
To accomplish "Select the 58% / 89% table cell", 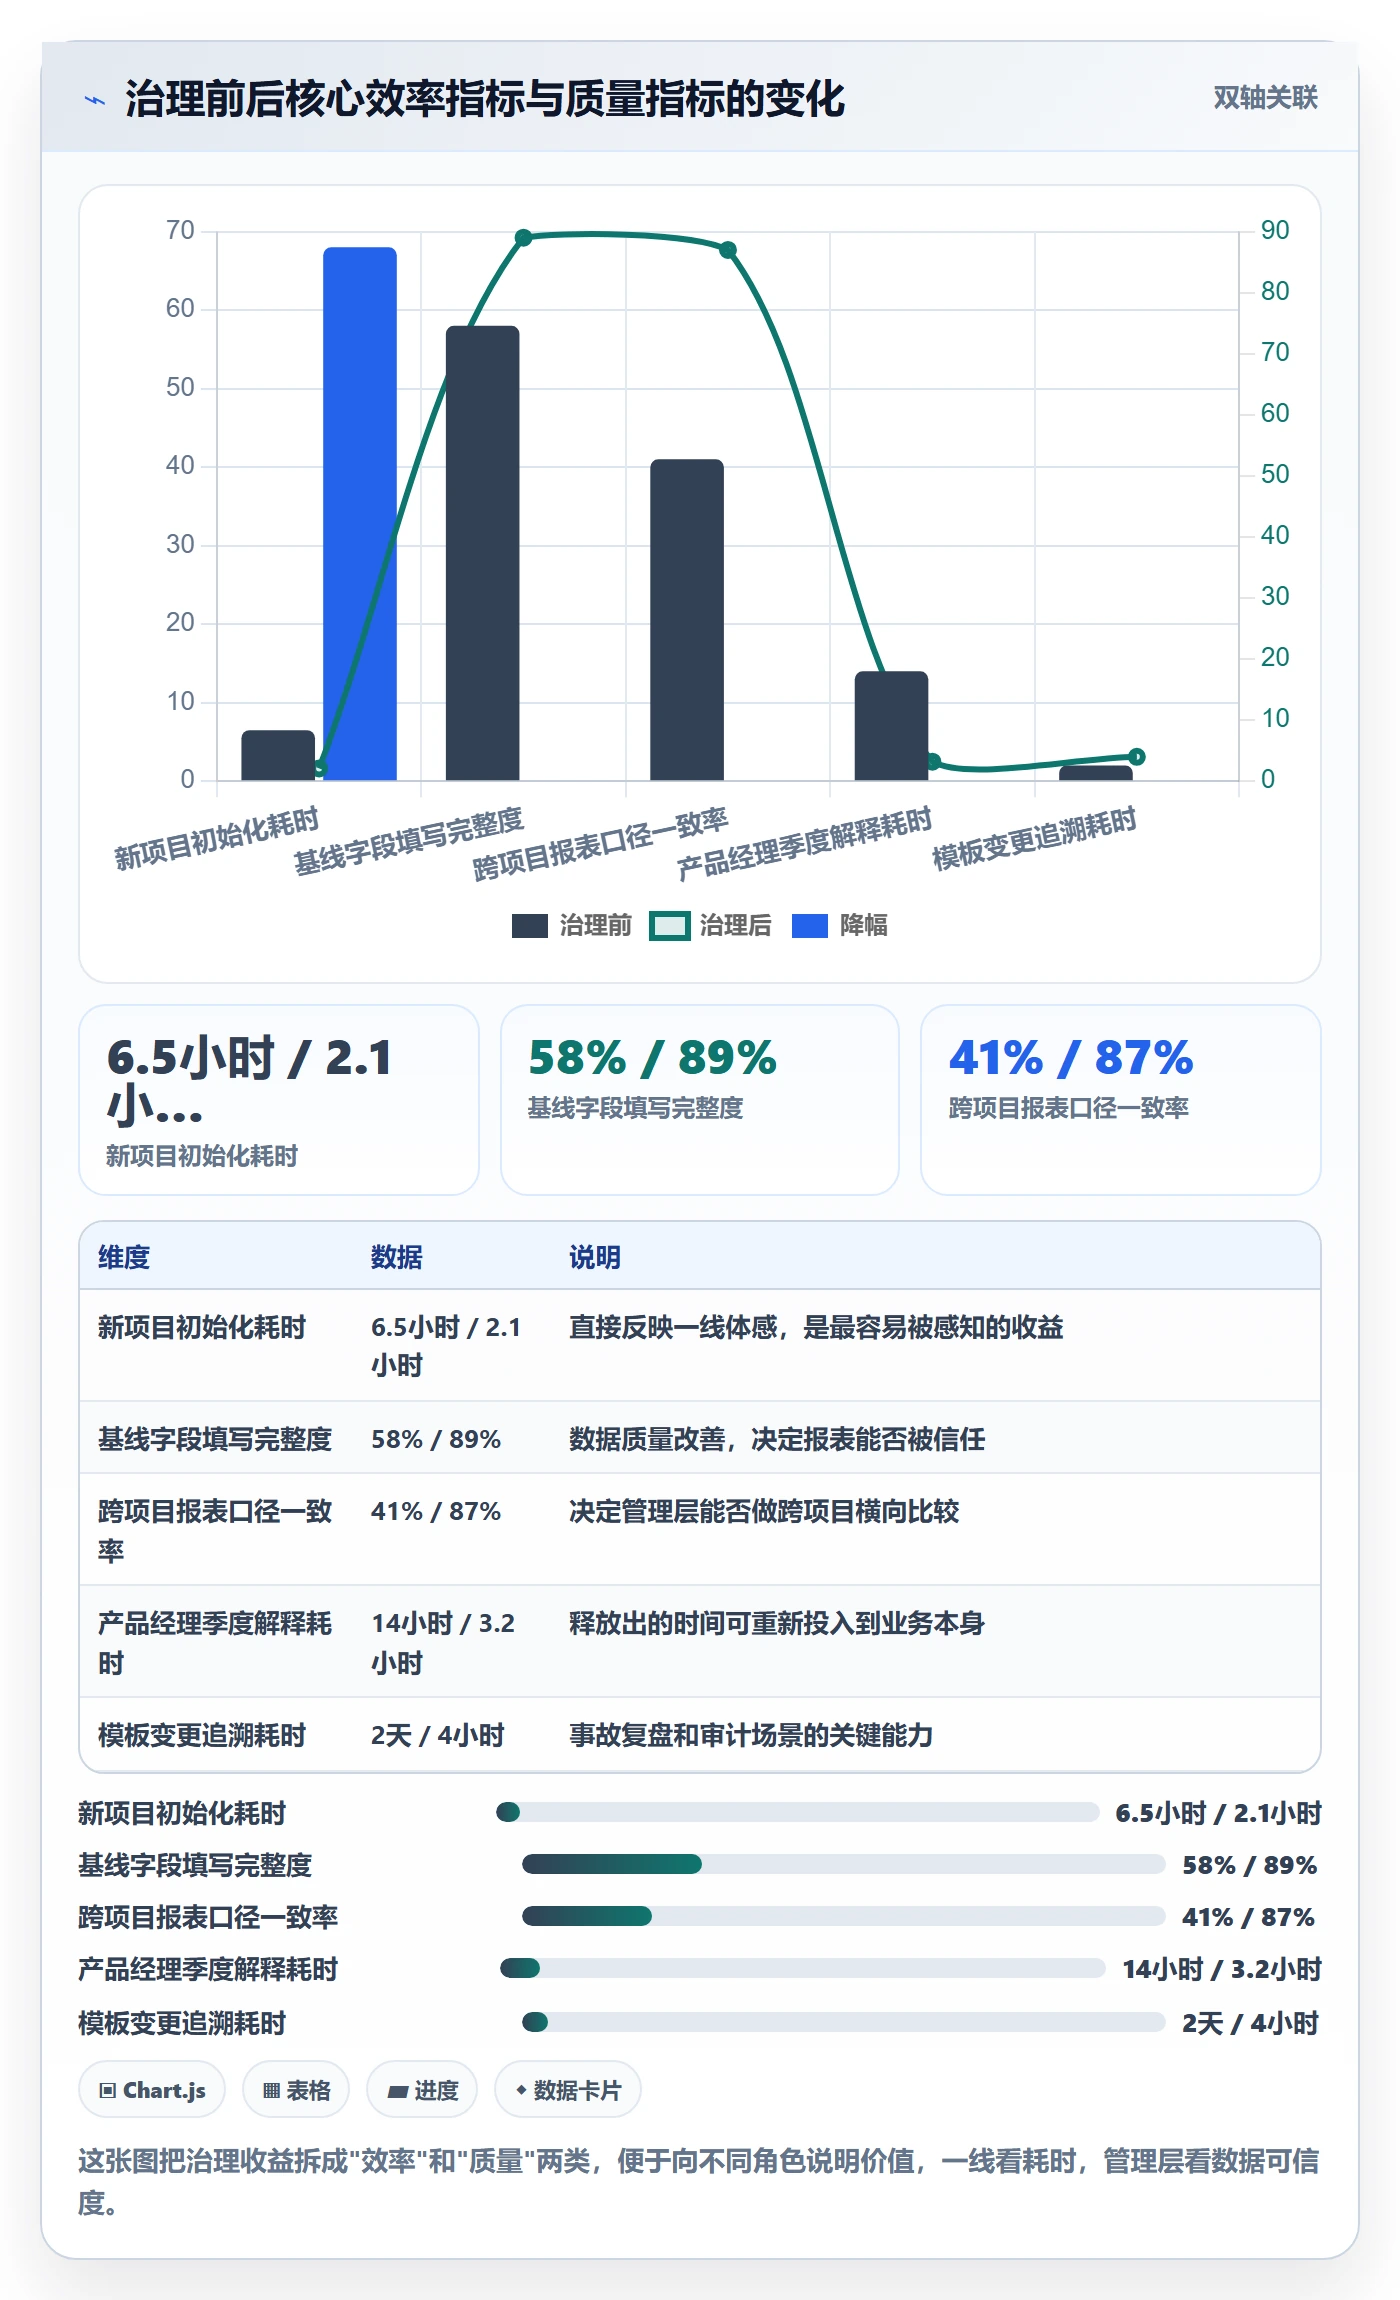I will click(x=436, y=1439).
